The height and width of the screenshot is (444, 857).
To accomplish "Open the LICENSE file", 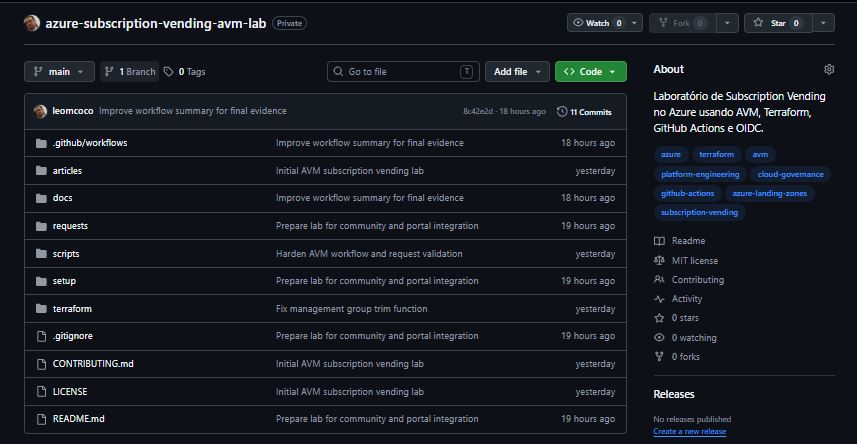I will (69, 392).
